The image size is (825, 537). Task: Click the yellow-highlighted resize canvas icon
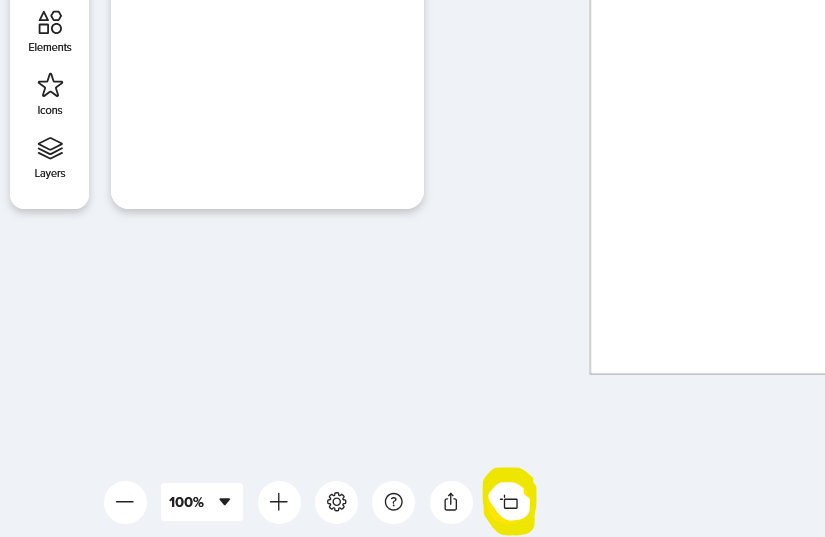pos(509,502)
